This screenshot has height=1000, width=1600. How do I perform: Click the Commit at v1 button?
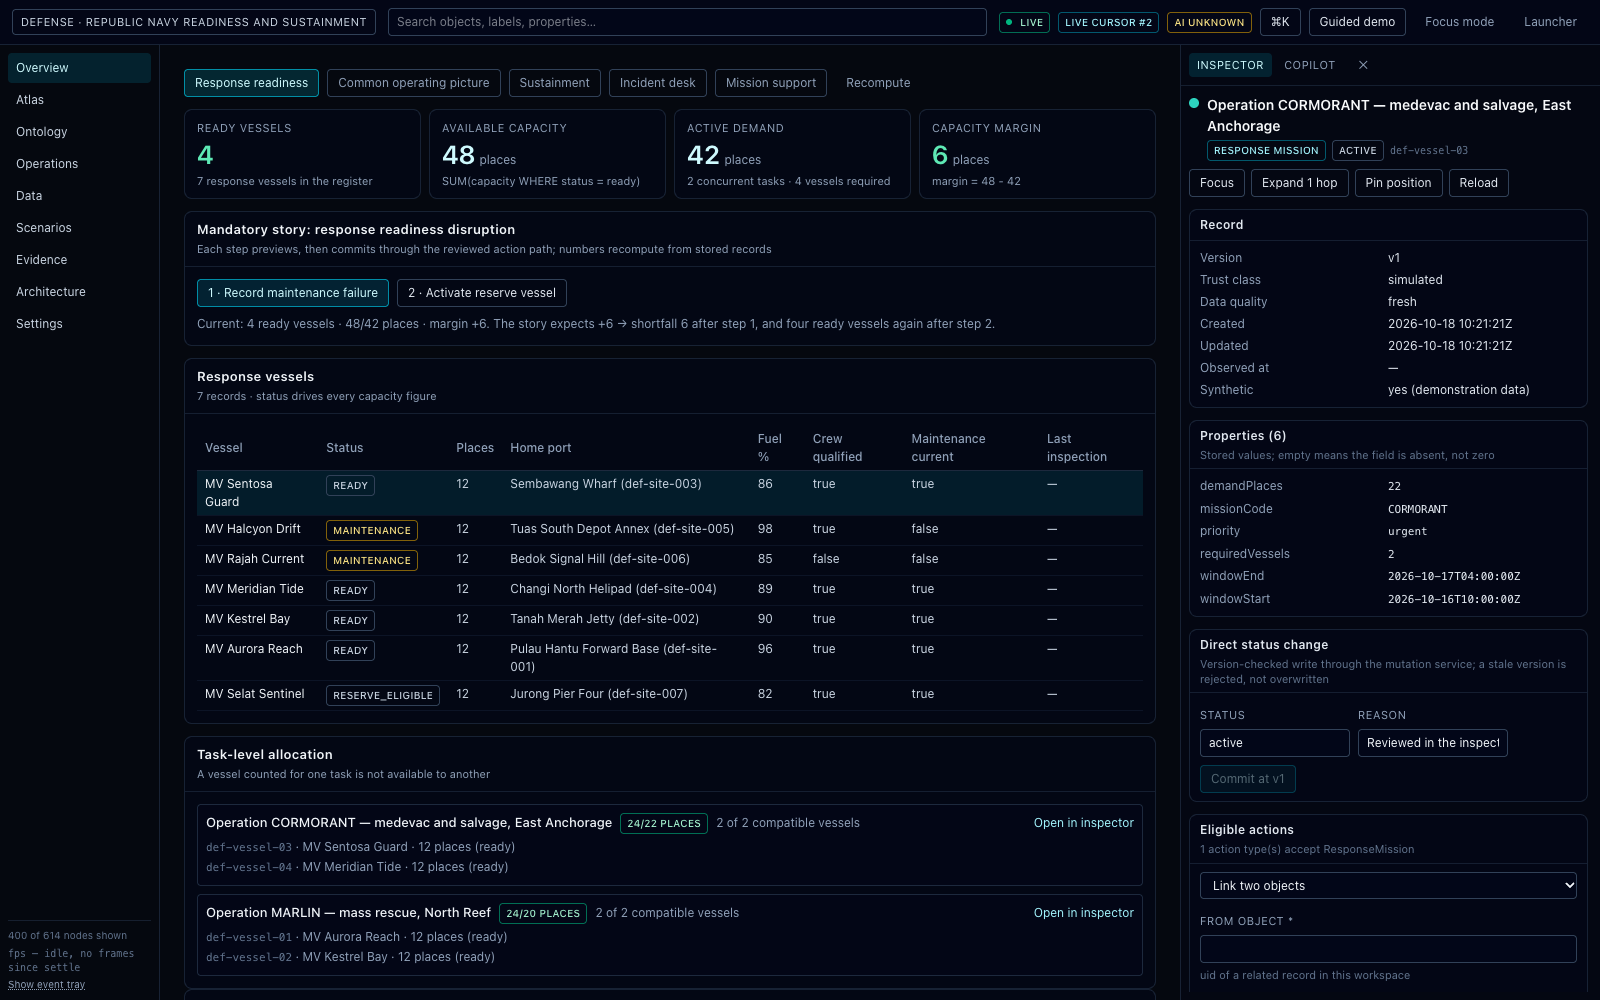pyautogui.click(x=1248, y=779)
